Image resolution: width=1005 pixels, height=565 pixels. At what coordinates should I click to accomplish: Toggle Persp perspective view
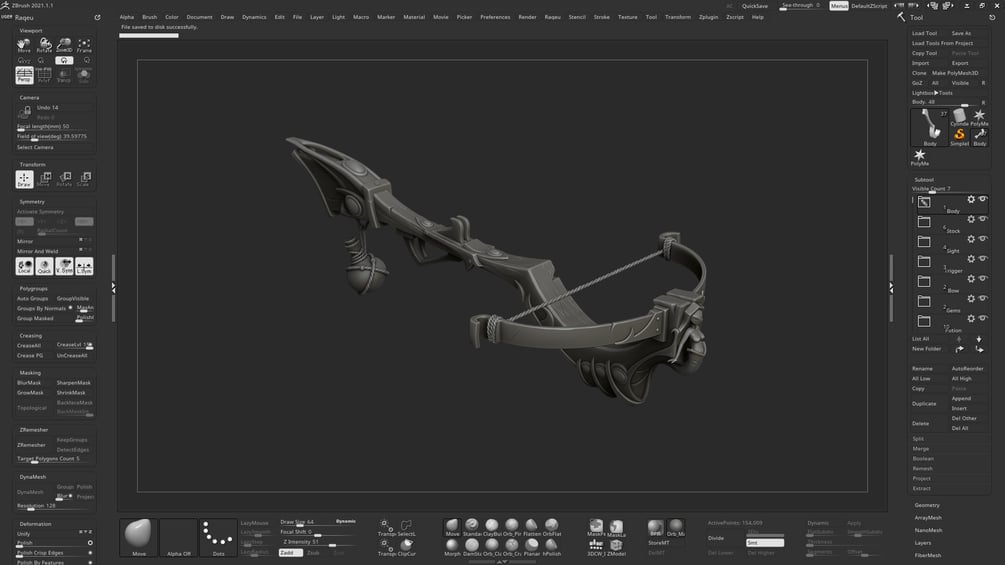point(24,75)
